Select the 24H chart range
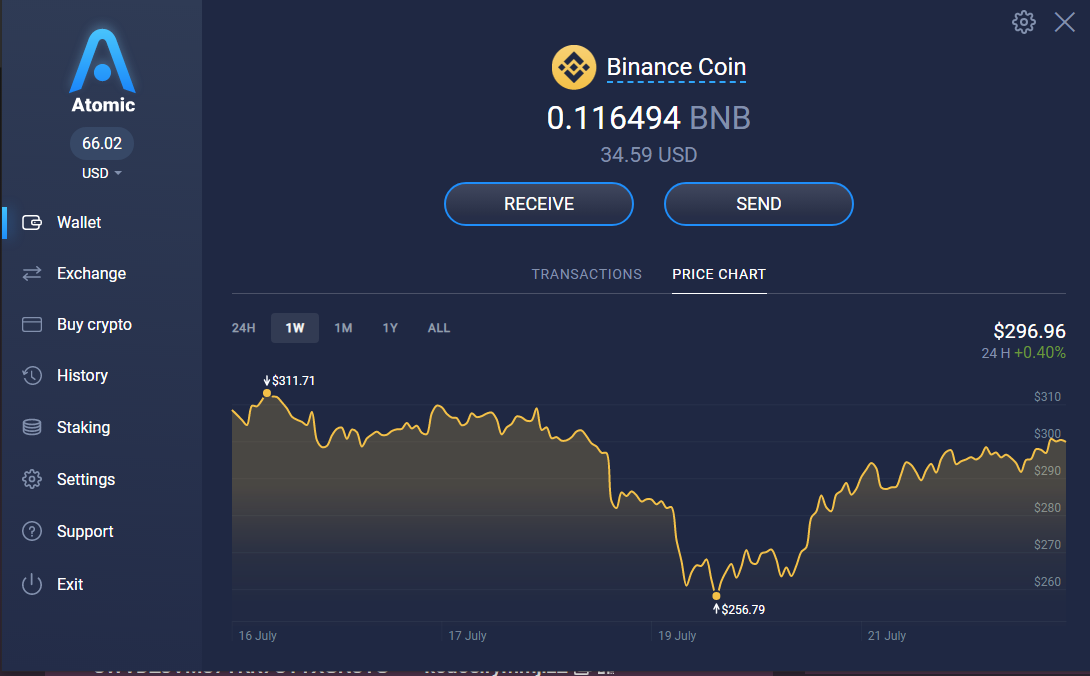Image resolution: width=1090 pixels, height=676 pixels. 243,328
